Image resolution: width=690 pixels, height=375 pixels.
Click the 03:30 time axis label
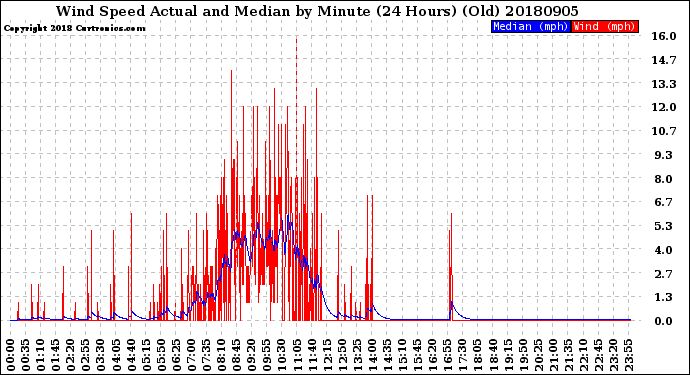point(101,355)
